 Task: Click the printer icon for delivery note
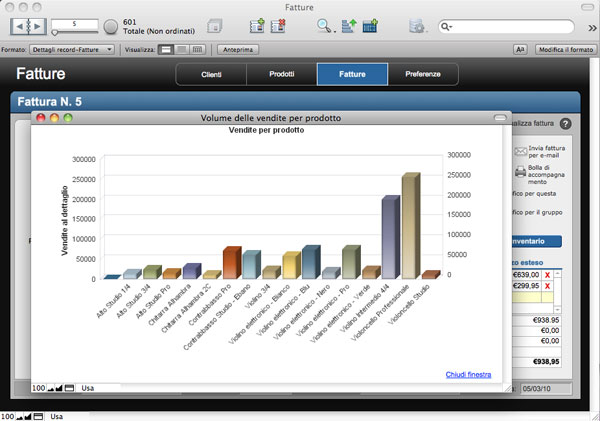[520, 173]
